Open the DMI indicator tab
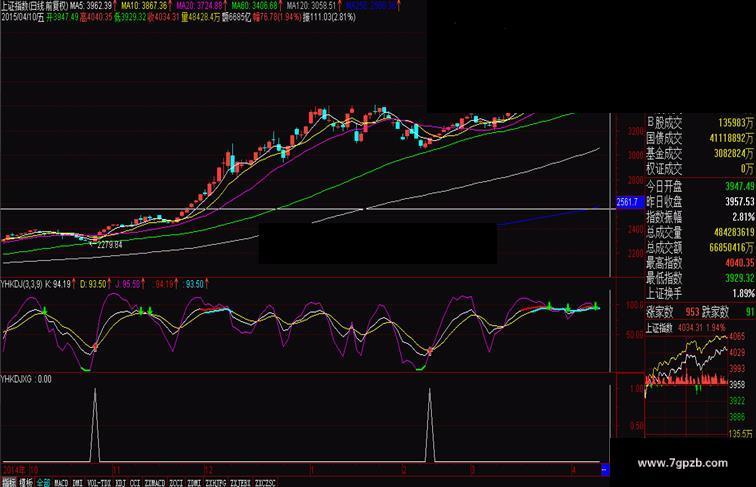Image resolution: width=756 pixels, height=487 pixels. pos(78,483)
